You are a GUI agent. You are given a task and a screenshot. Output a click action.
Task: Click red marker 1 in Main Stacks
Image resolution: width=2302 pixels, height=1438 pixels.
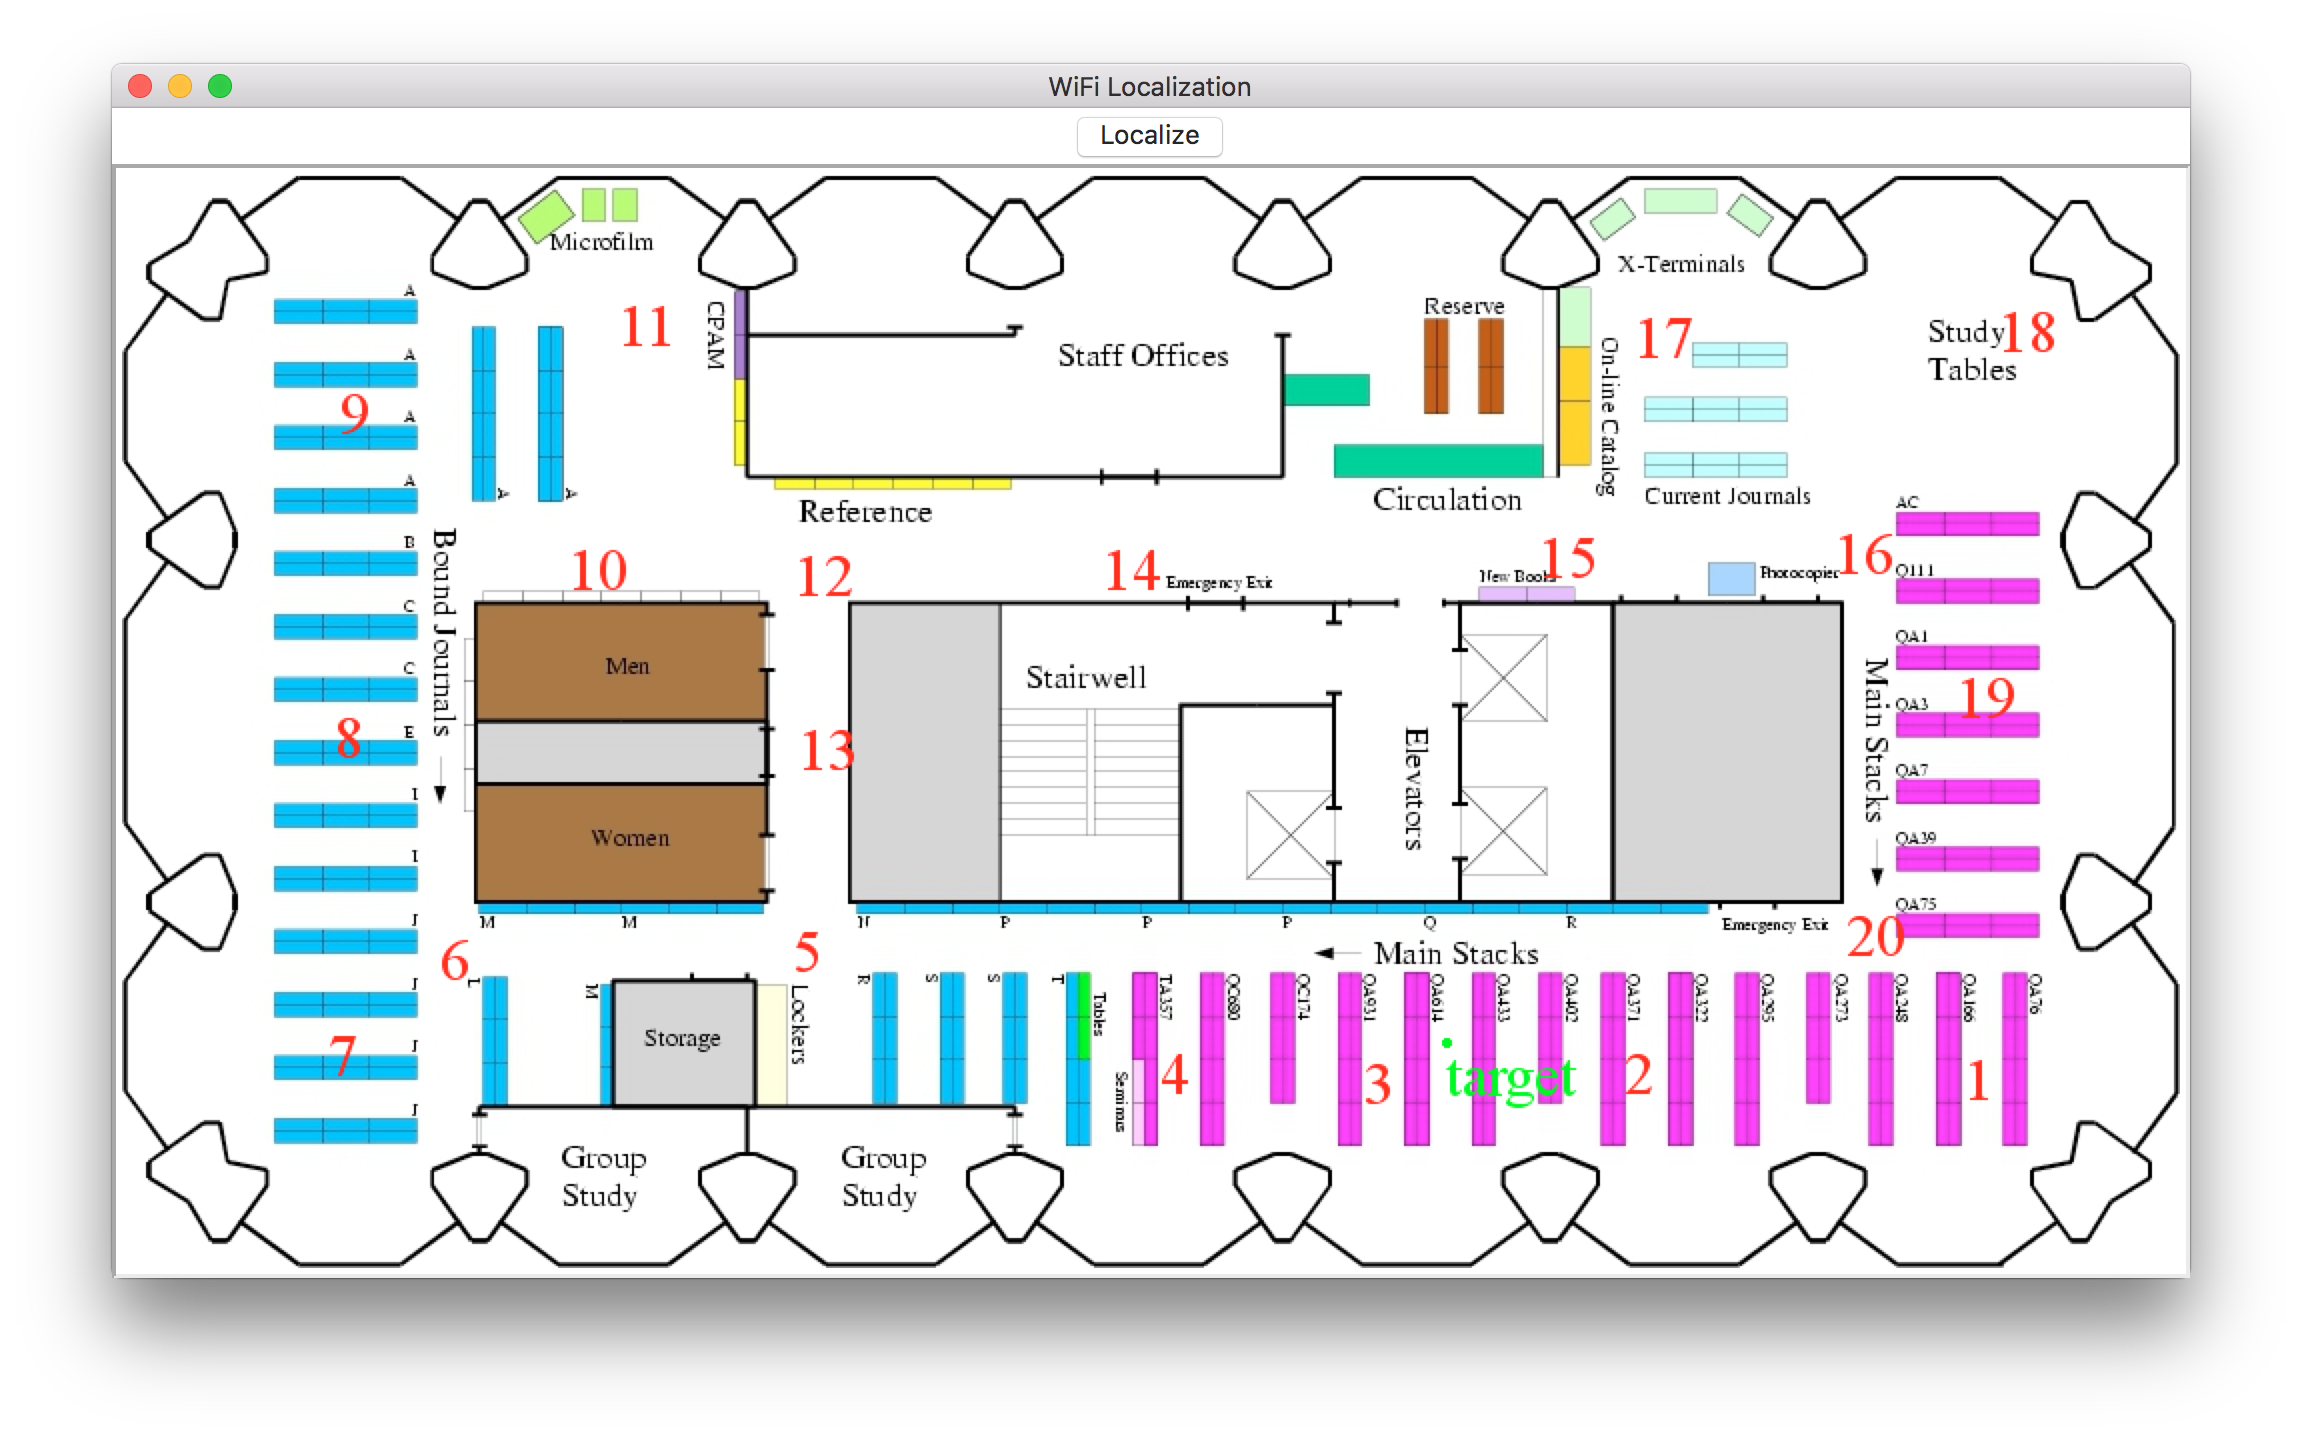(x=1978, y=1081)
